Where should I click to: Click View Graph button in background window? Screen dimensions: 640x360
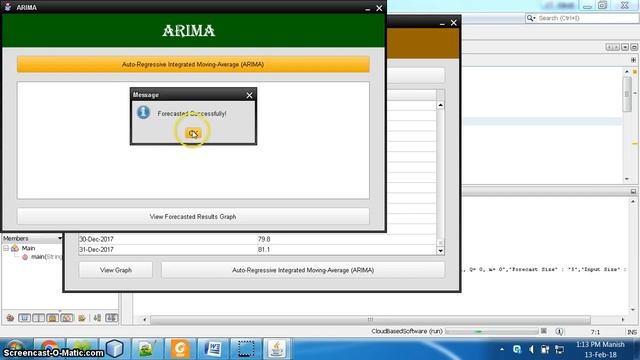[116, 270]
